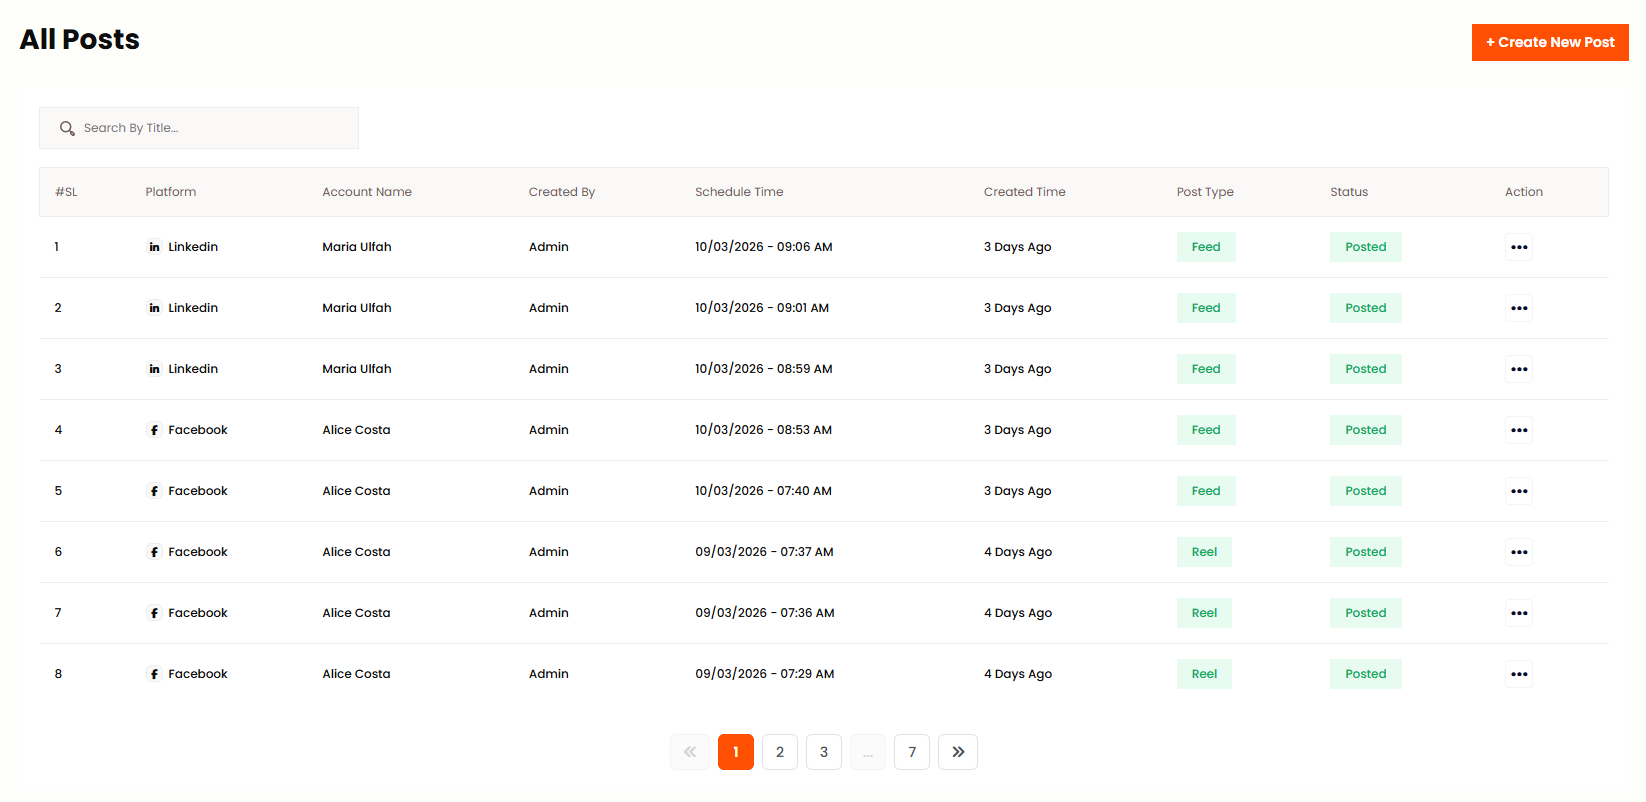The width and height of the screenshot is (1646, 802).
Task: Click LinkedIn icon in row 2
Action: (x=154, y=308)
